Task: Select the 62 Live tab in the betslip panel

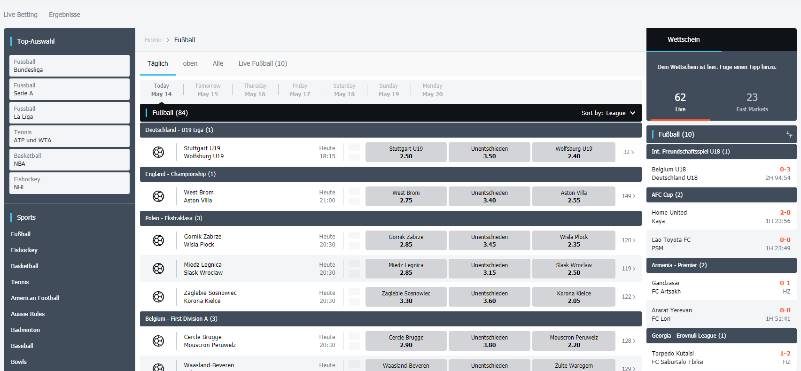Action: (680, 102)
